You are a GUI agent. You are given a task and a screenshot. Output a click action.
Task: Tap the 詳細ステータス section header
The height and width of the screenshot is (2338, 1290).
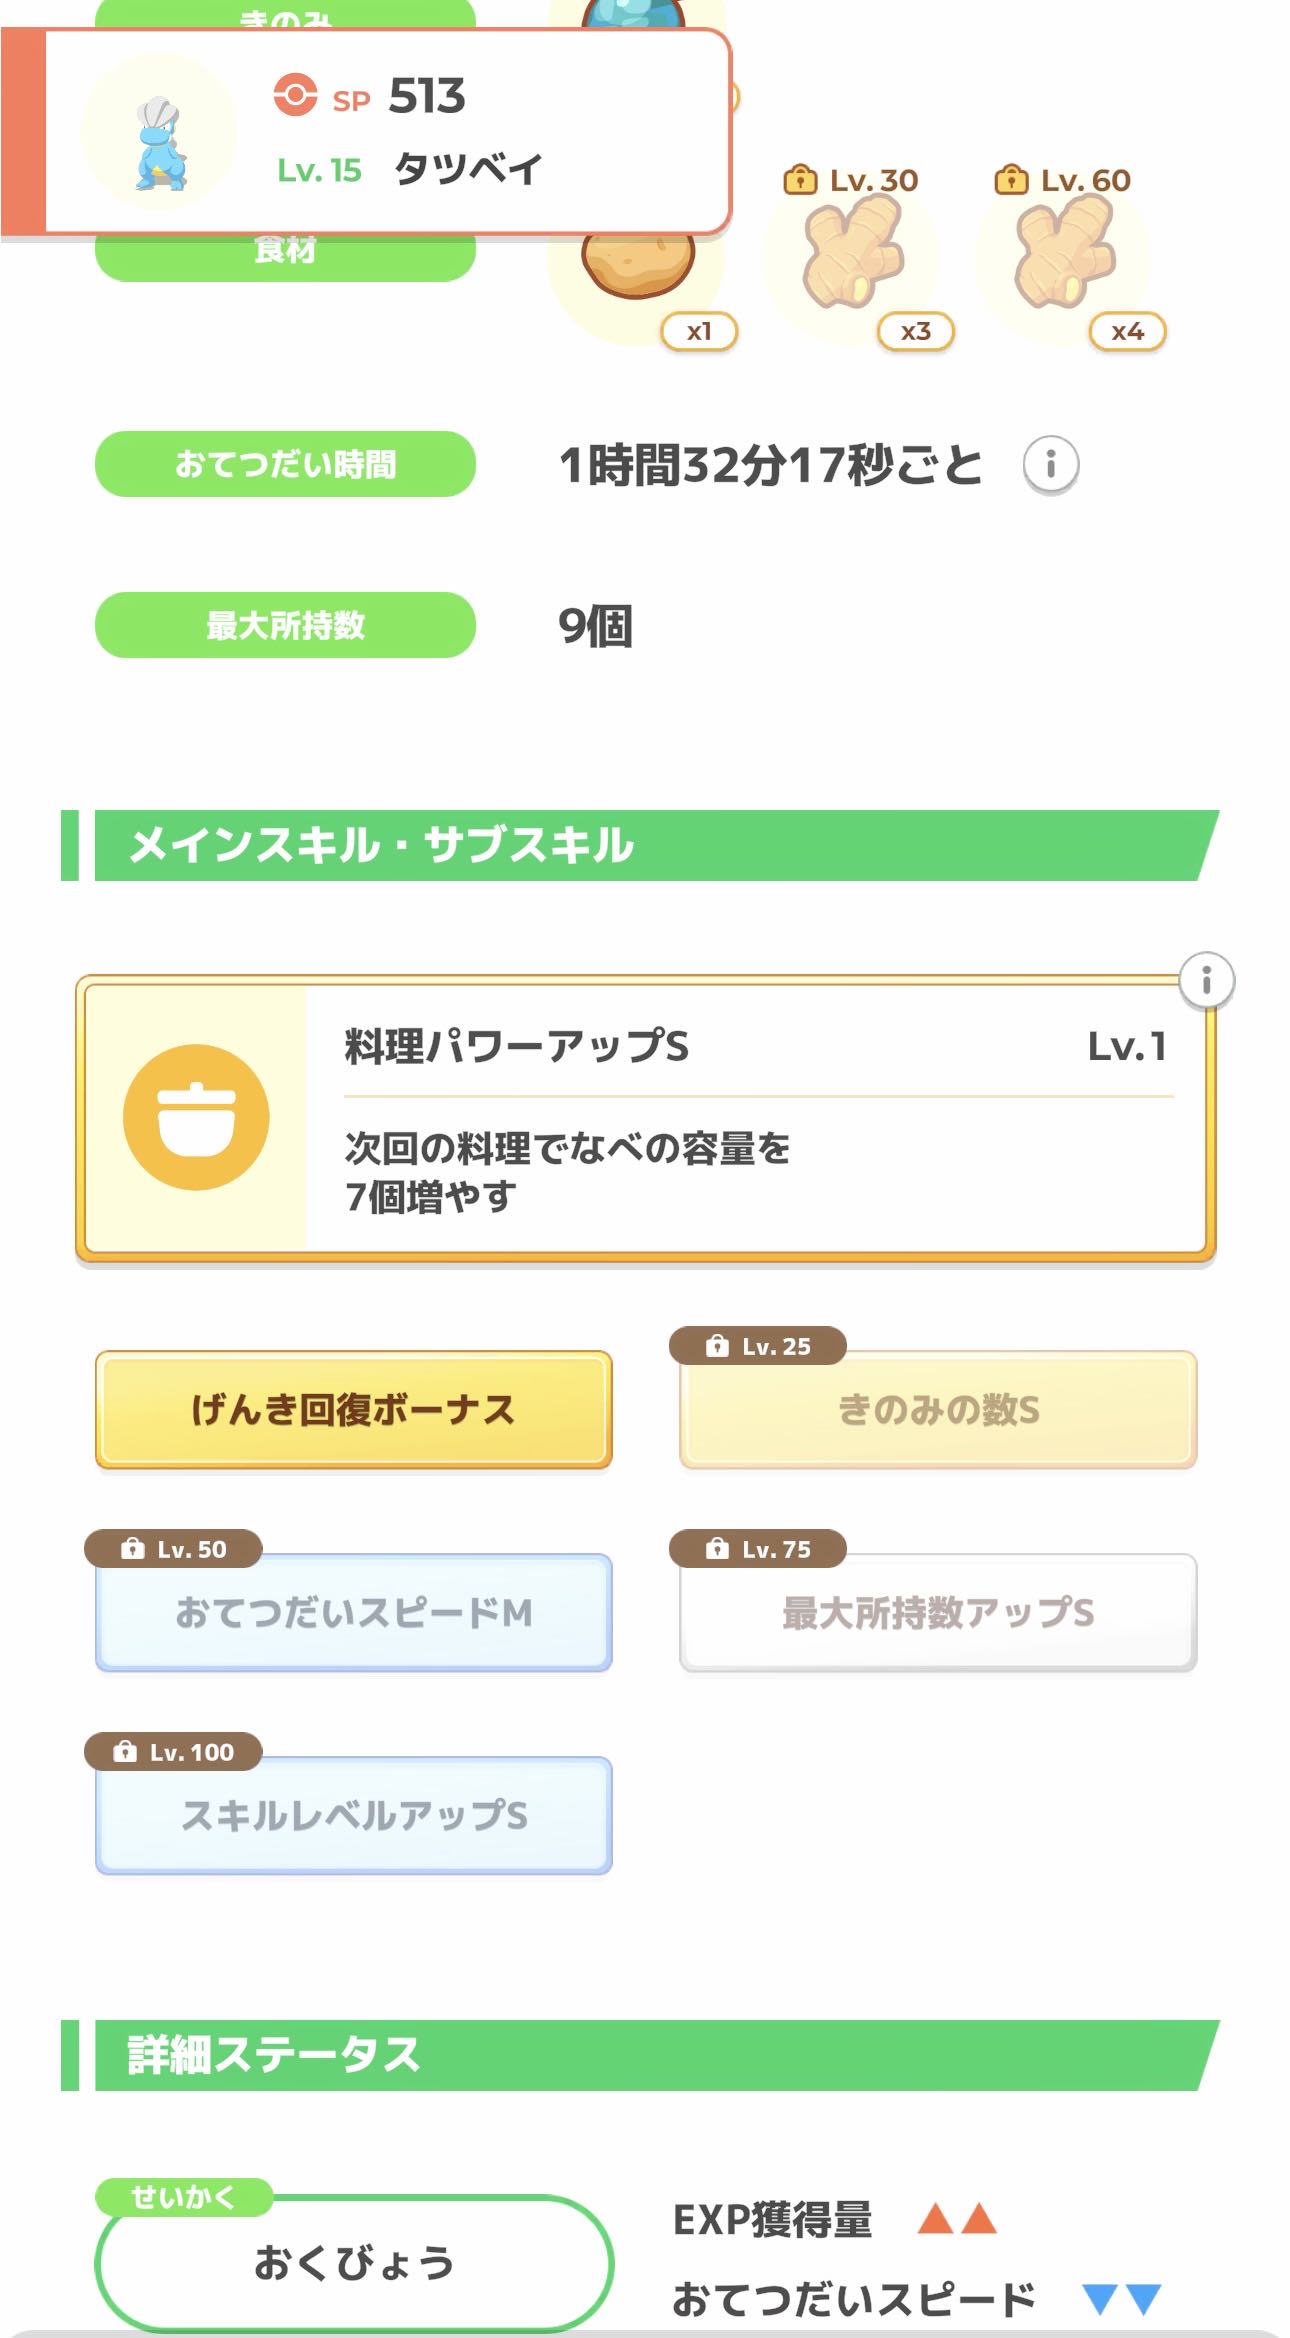pos(640,2055)
